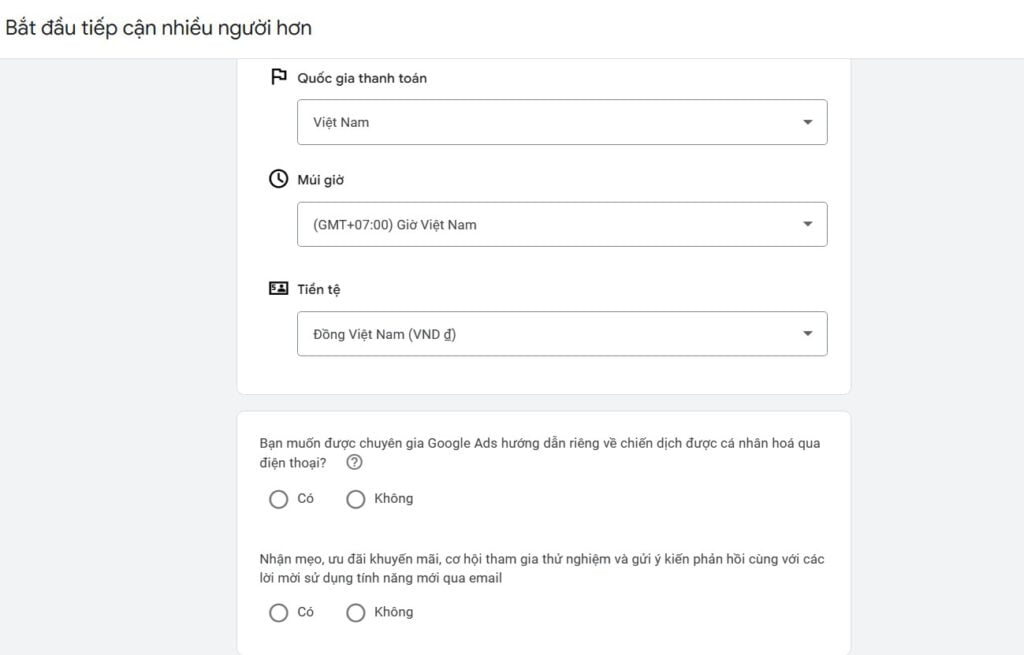The width and height of the screenshot is (1024, 655).
Task: Select Có for email tips and offers
Action: (279, 613)
